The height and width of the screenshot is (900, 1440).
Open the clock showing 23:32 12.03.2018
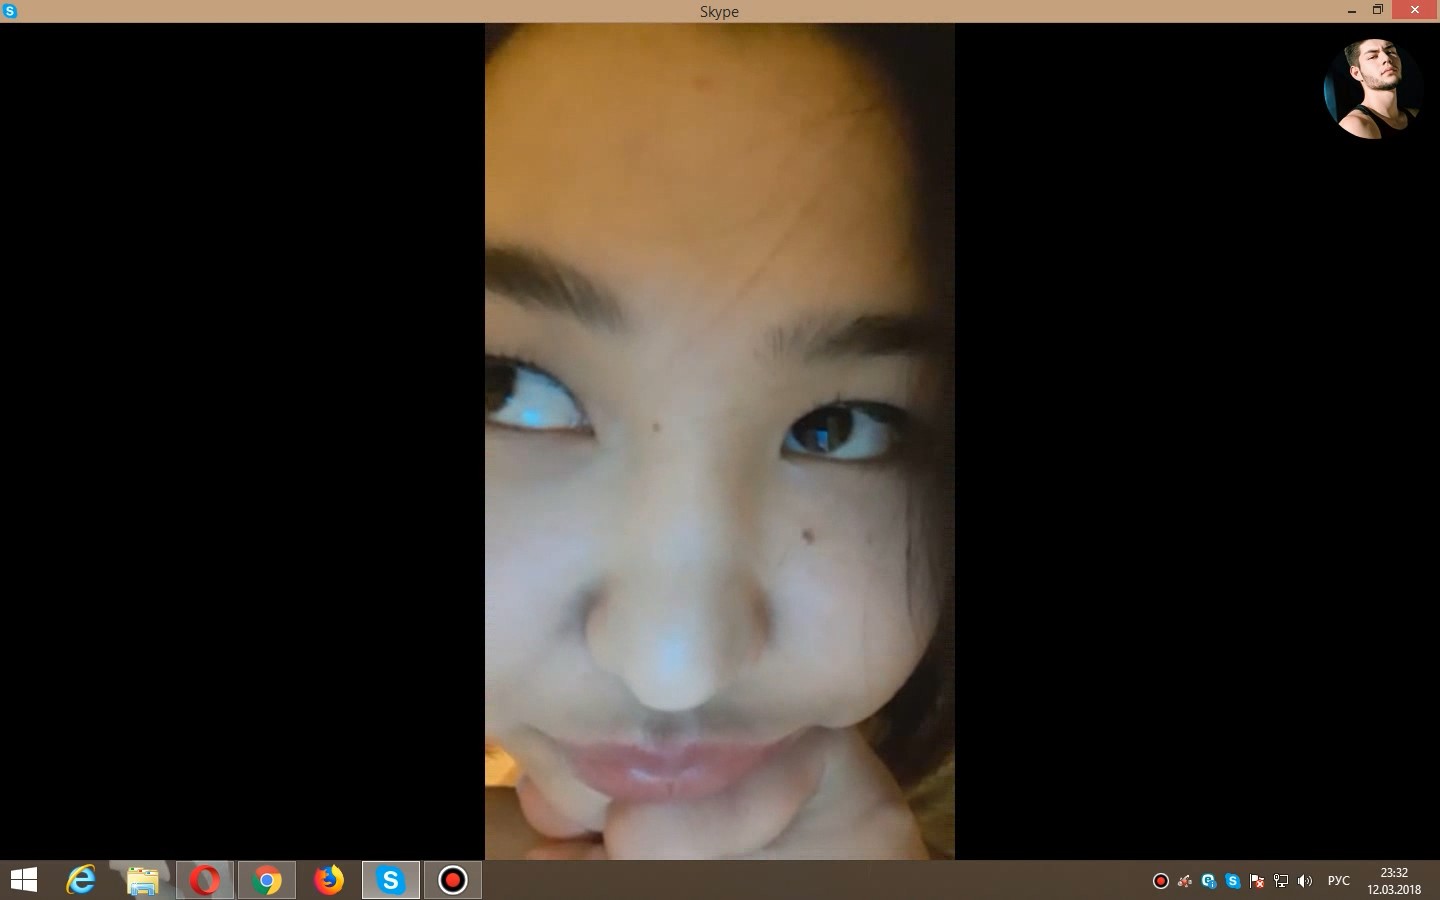tap(1394, 881)
